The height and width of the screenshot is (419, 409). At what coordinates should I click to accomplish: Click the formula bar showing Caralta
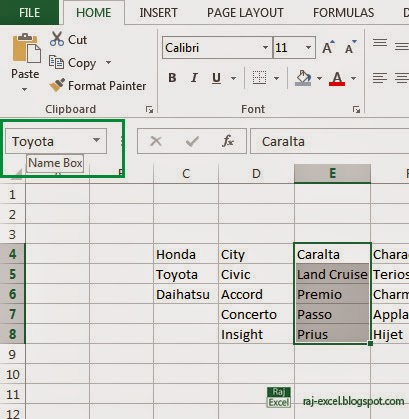point(330,141)
